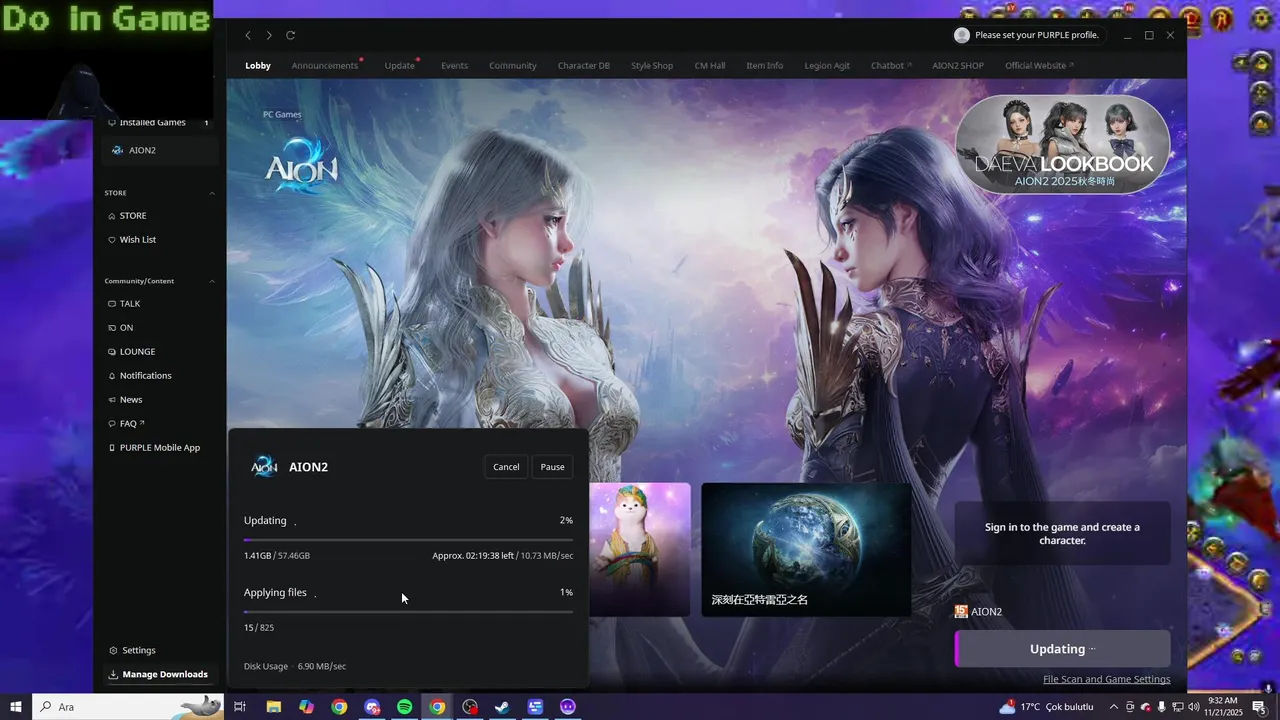
Task: Click the volume speaker tray icon
Action: [1193, 707]
